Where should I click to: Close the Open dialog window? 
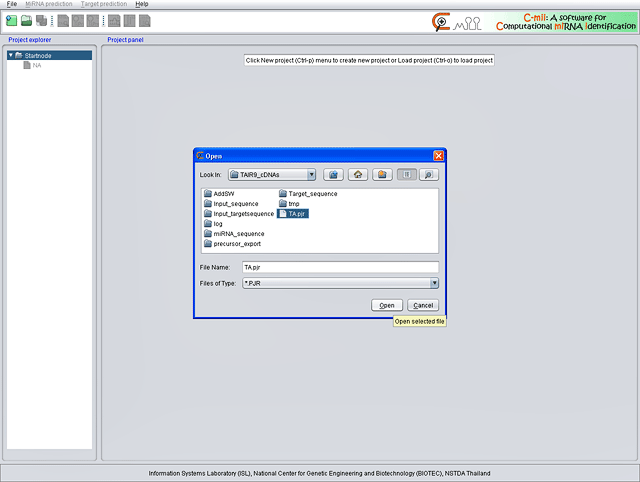click(x=438, y=156)
